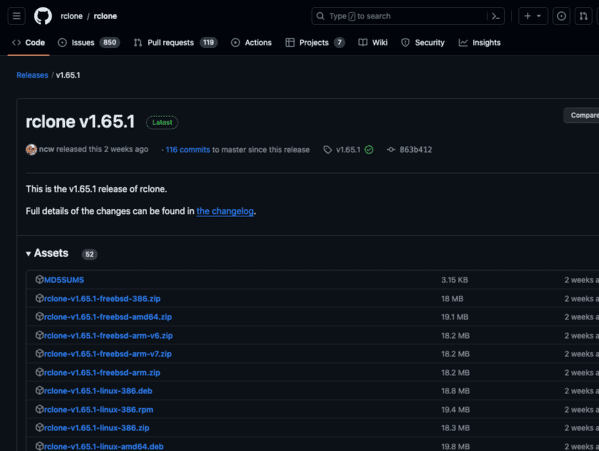Switch to the Wiki tab
This screenshot has width=599, height=451.
coord(373,43)
